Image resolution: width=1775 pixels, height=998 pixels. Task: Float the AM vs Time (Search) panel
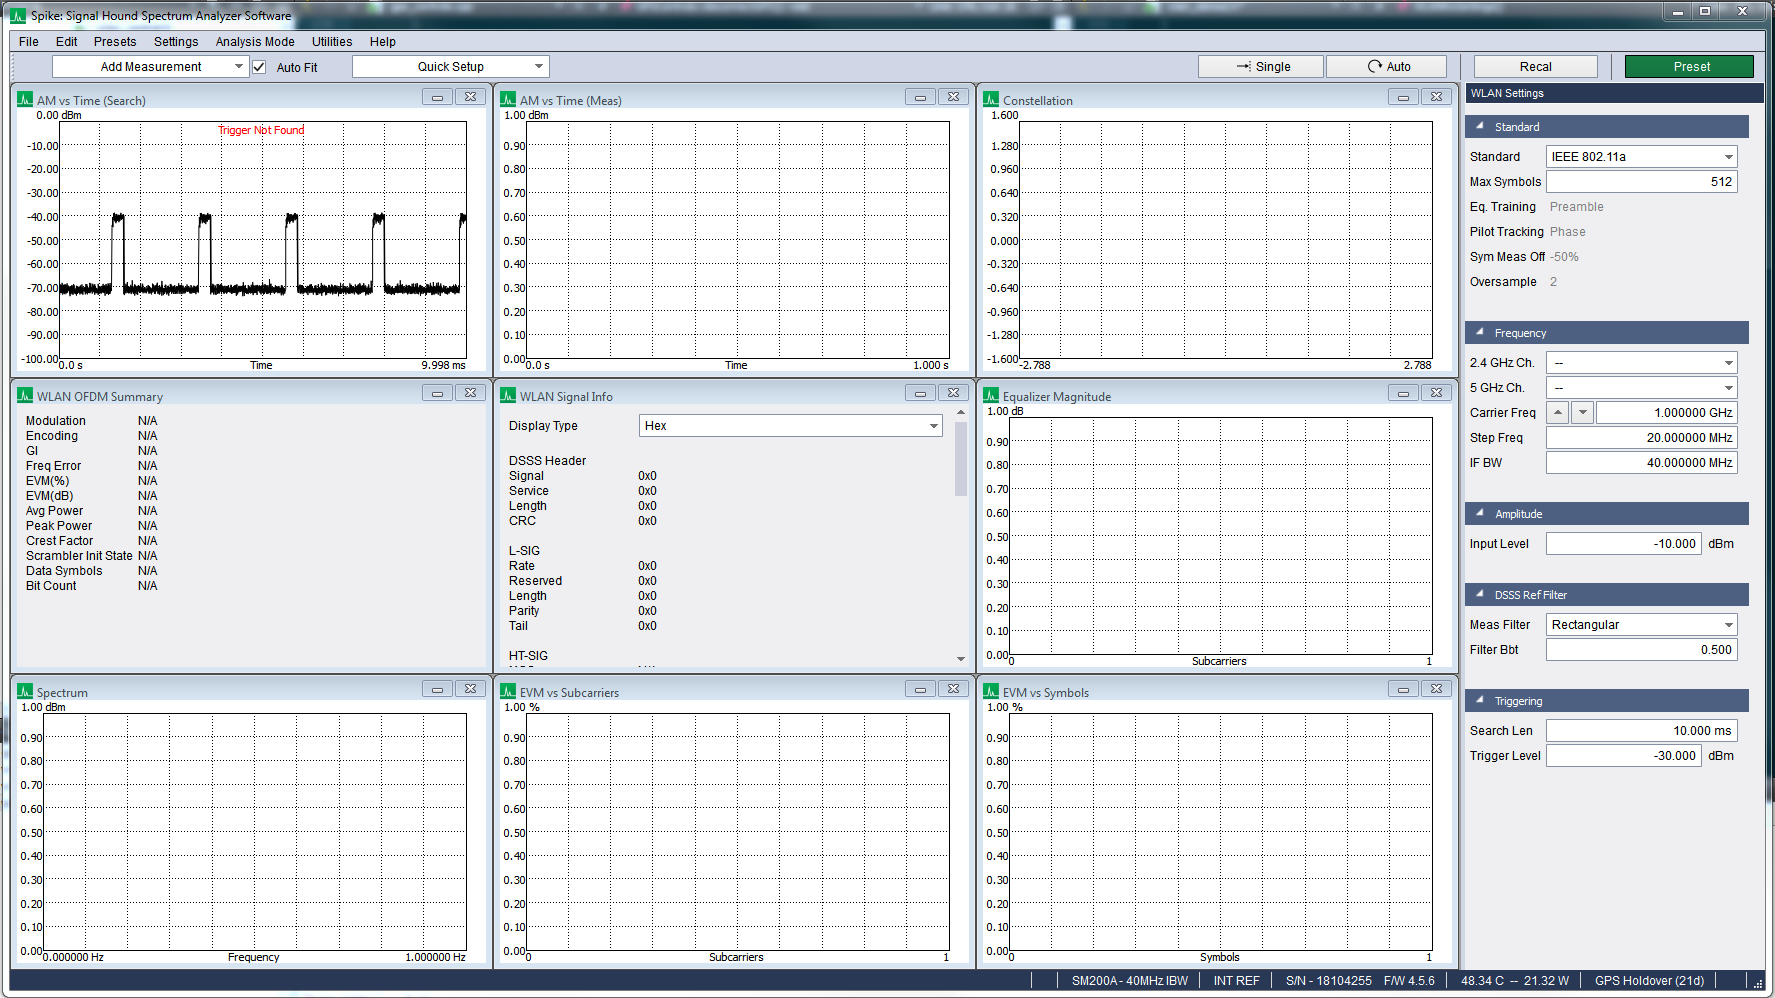click(437, 97)
